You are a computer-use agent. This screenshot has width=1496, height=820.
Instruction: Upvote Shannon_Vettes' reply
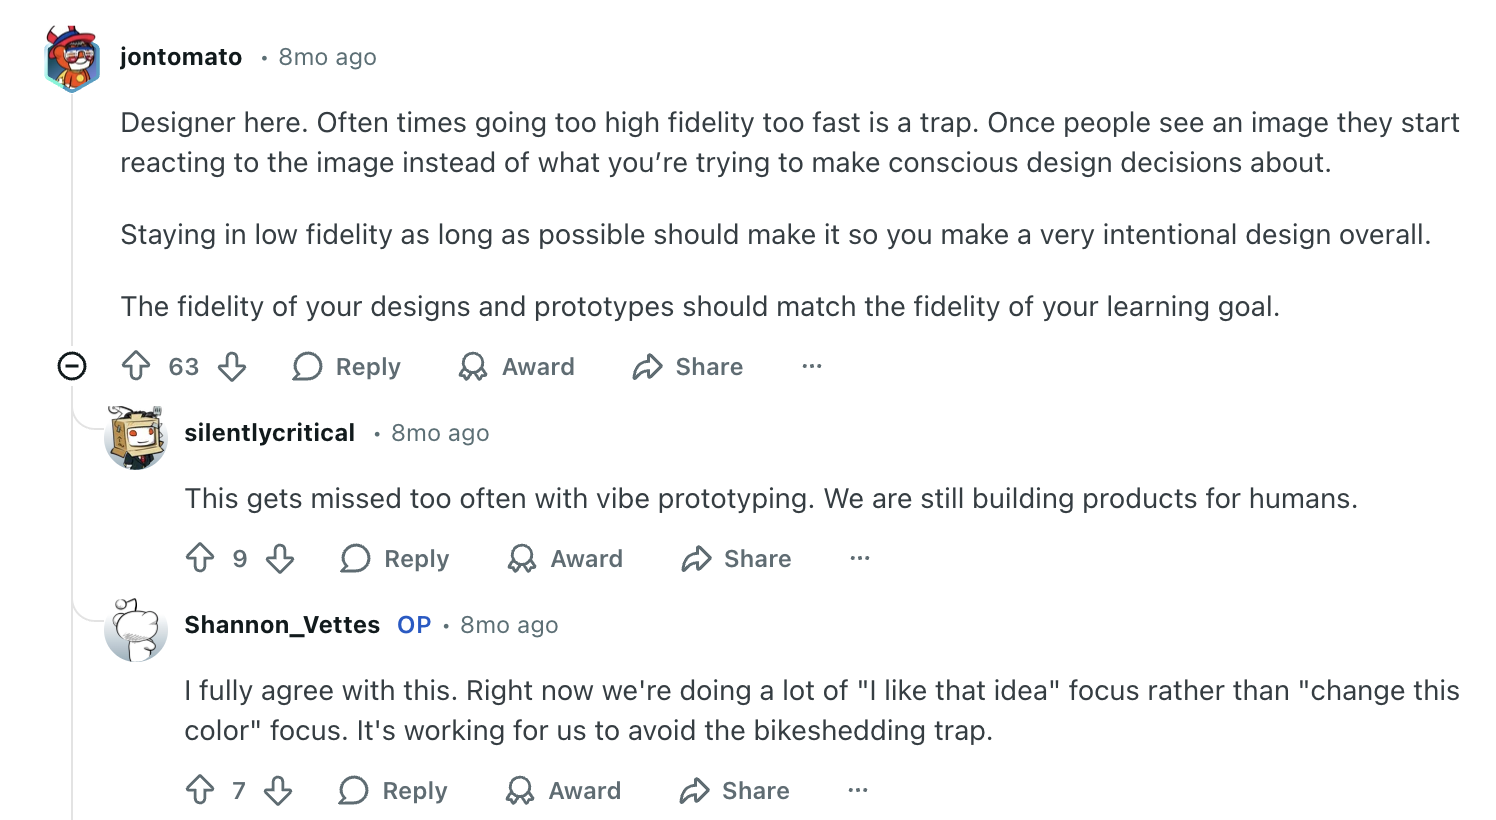click(200, 790)
